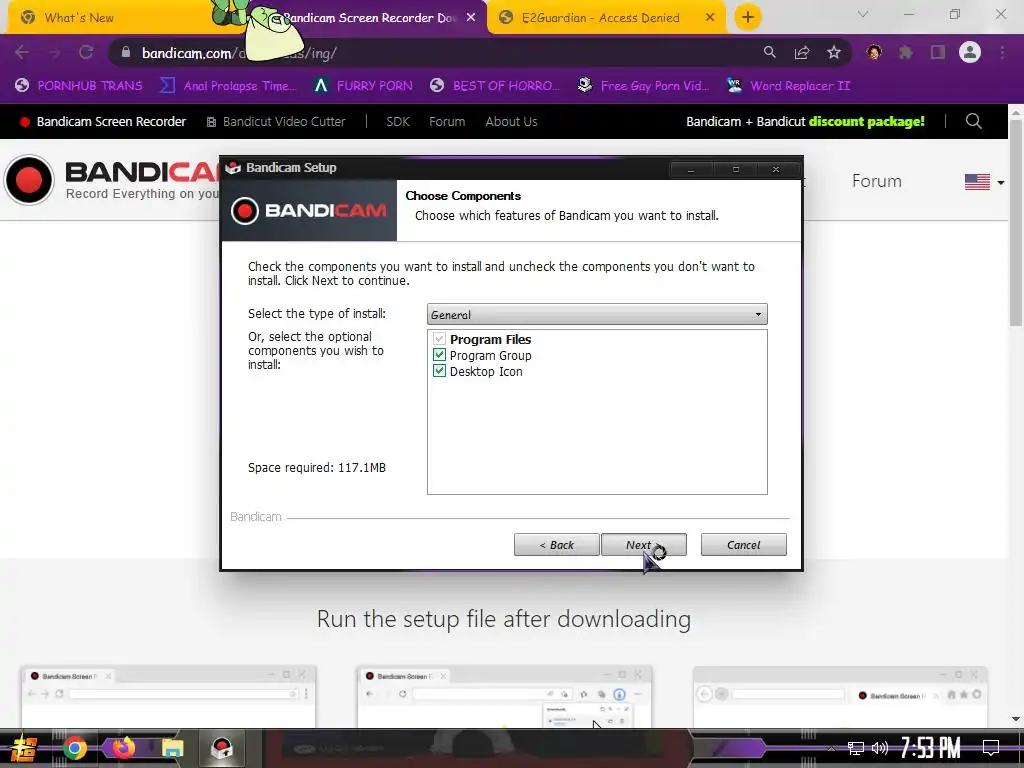Open Bandicut Video Cutter nav link
Viewport: 1024px width, 768px height.
pyautogui.click(x=276, y=121)
